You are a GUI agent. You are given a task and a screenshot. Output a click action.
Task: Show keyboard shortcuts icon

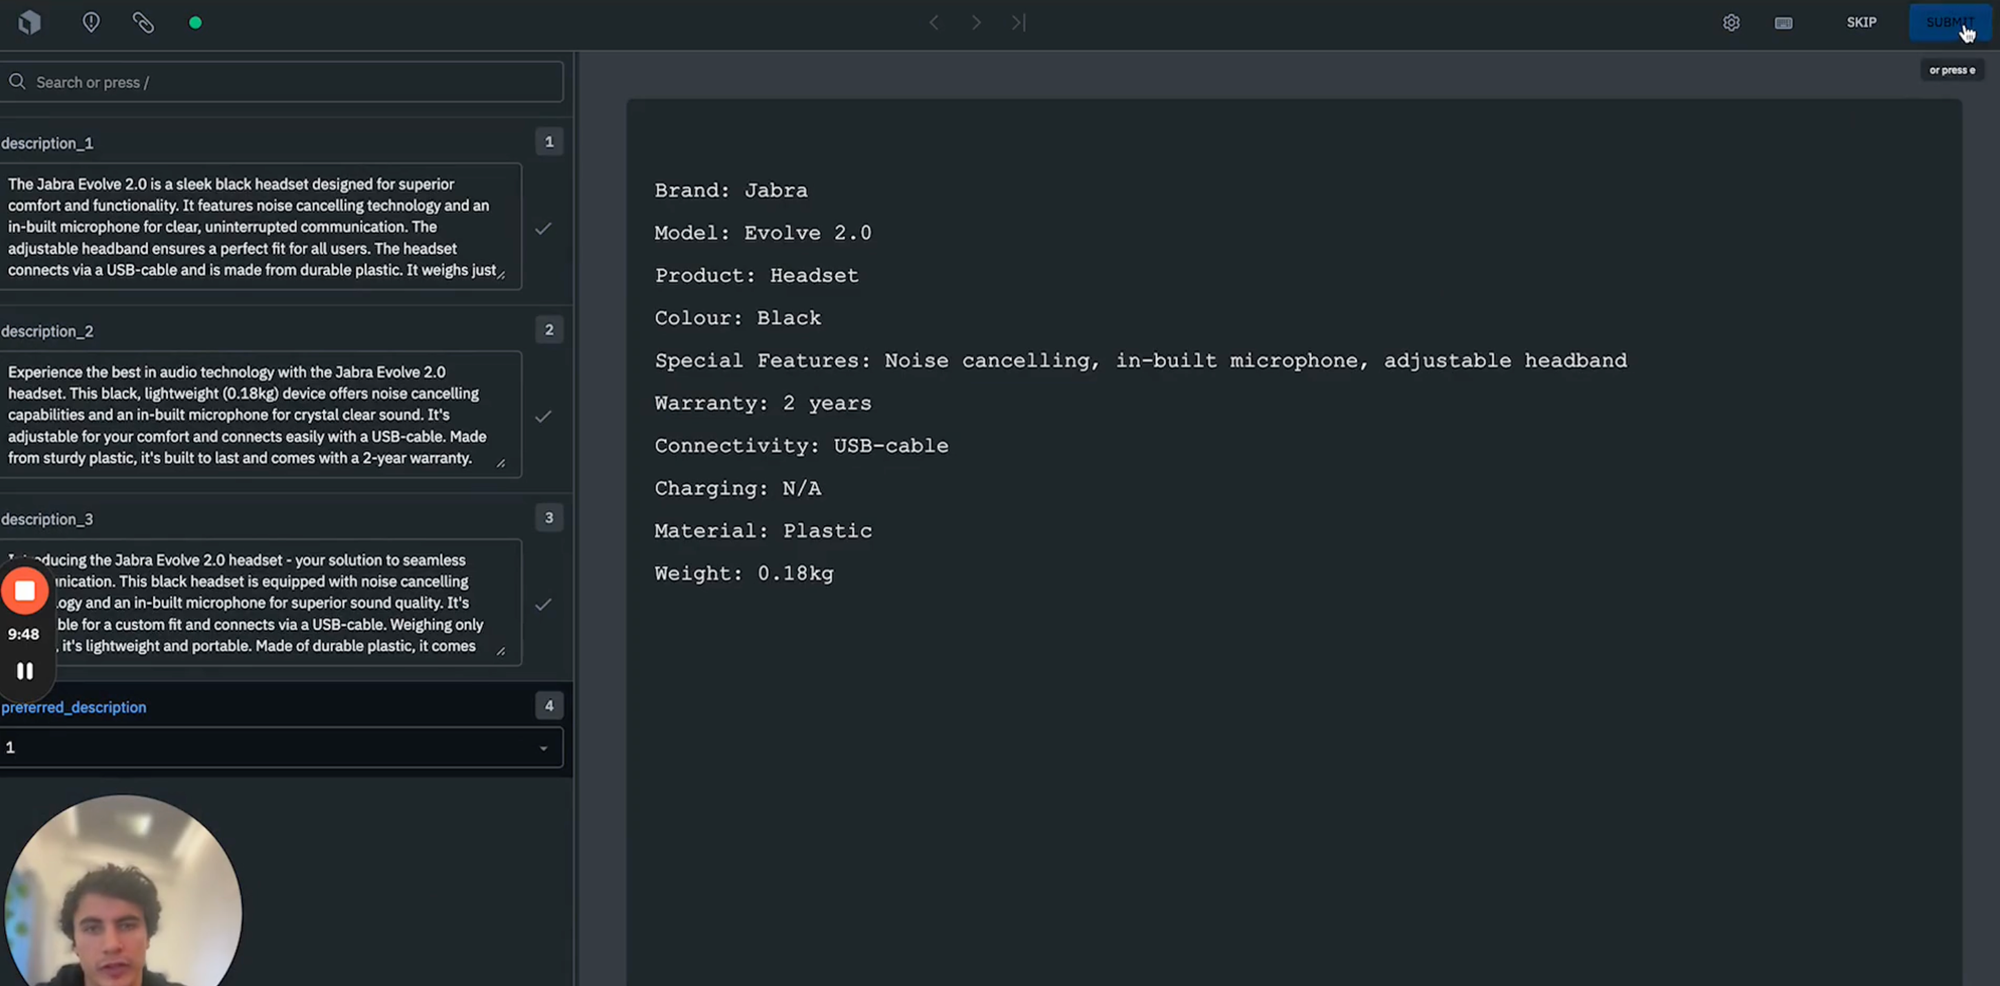point(1783,22)
